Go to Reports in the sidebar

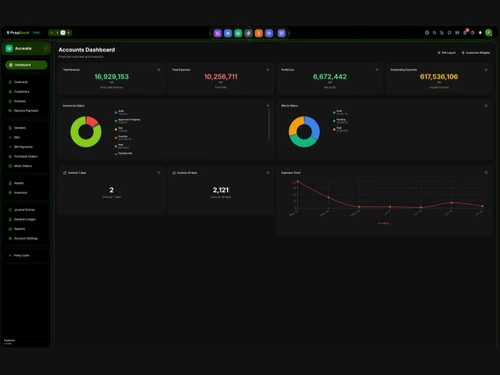point(19,229)
